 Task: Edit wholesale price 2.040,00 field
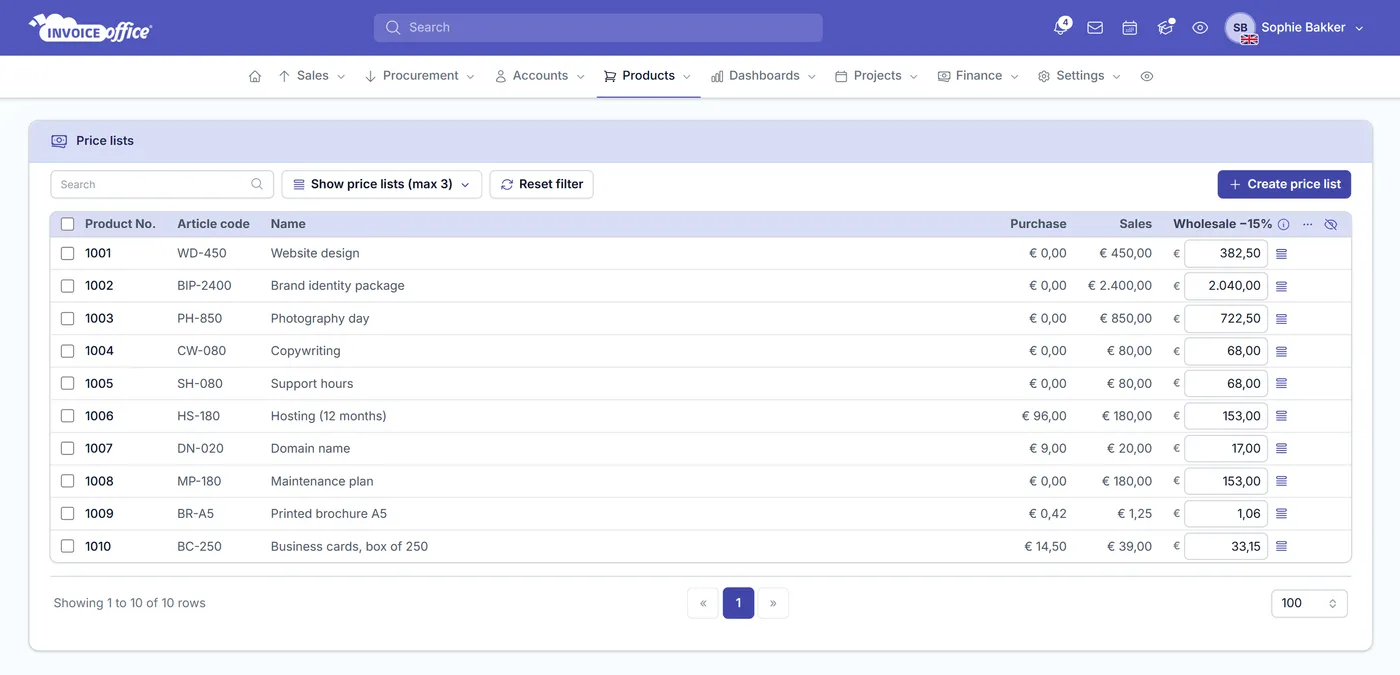click(x=1226, y=286)
